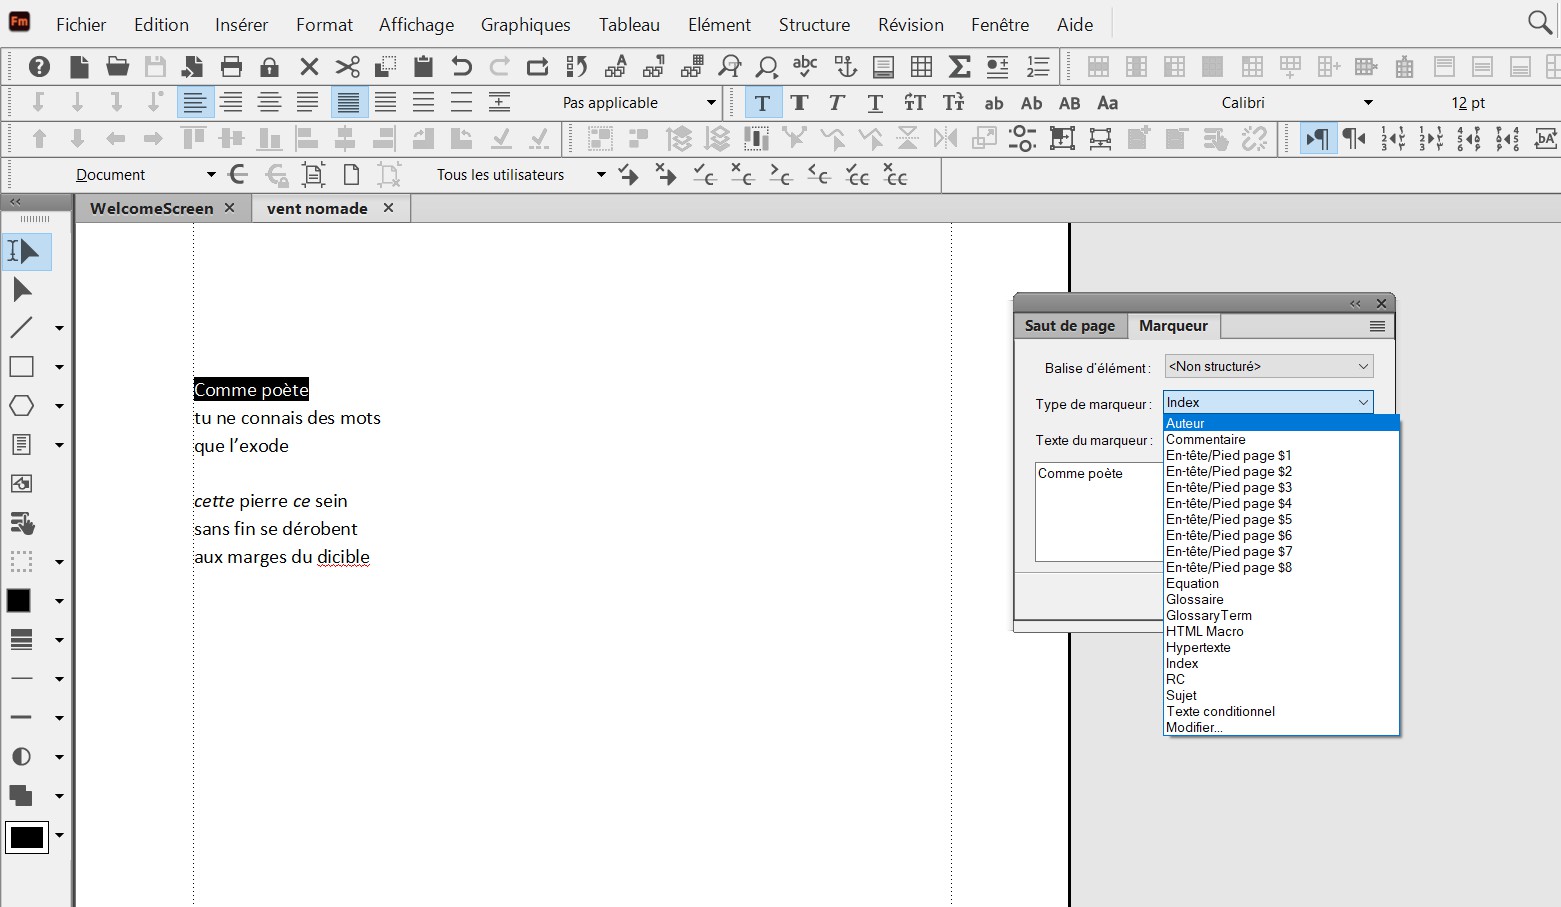Click the Sigma equation icon

(x=959, y=67)
